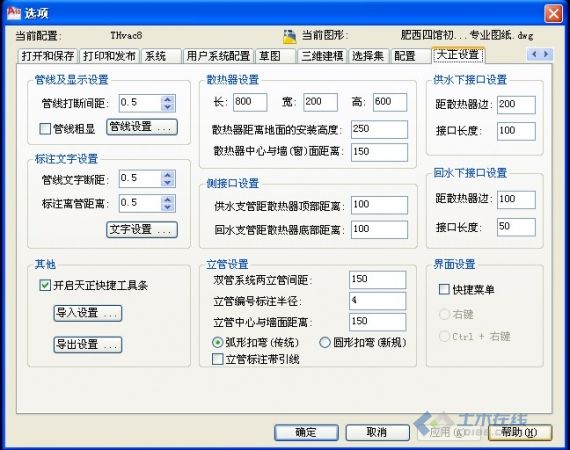
Task: Edit 回水下接口 接口长度 field (50)
Action: point(516,227)
